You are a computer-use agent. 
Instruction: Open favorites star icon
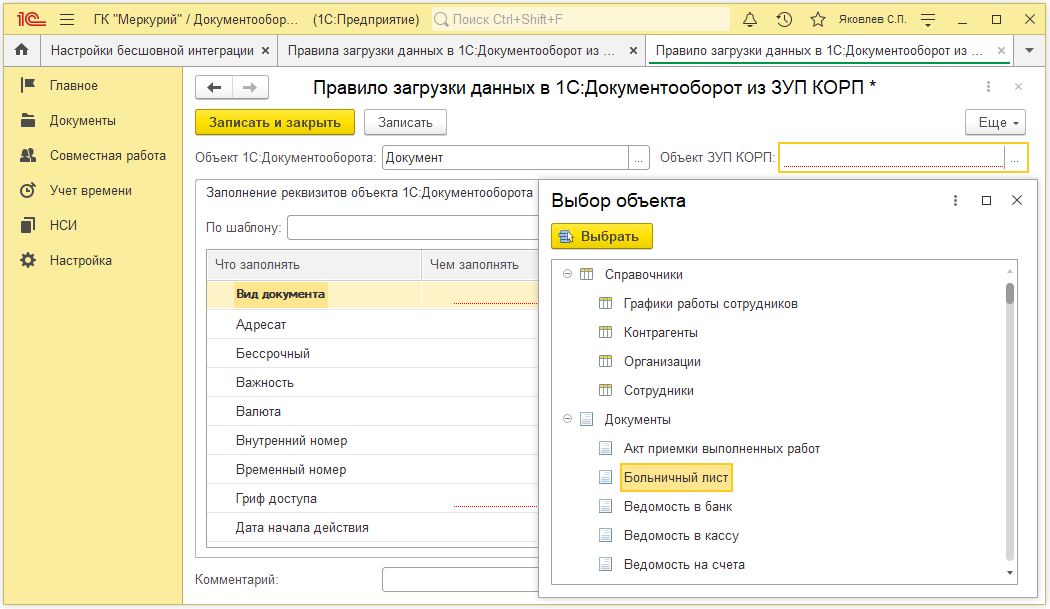click(818, 19)
